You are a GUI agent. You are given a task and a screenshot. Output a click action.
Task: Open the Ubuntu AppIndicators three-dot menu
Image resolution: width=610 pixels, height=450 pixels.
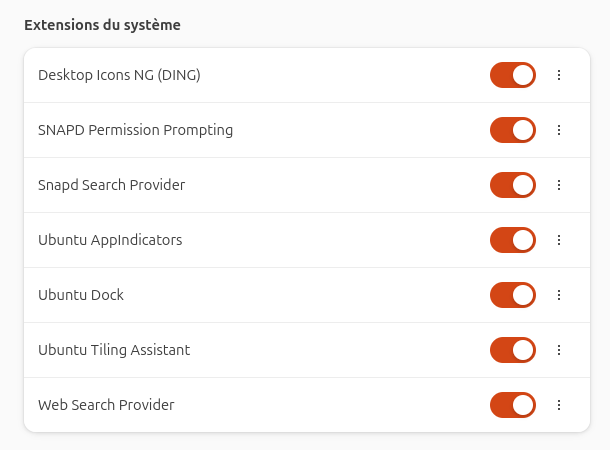tap(559, 240)
